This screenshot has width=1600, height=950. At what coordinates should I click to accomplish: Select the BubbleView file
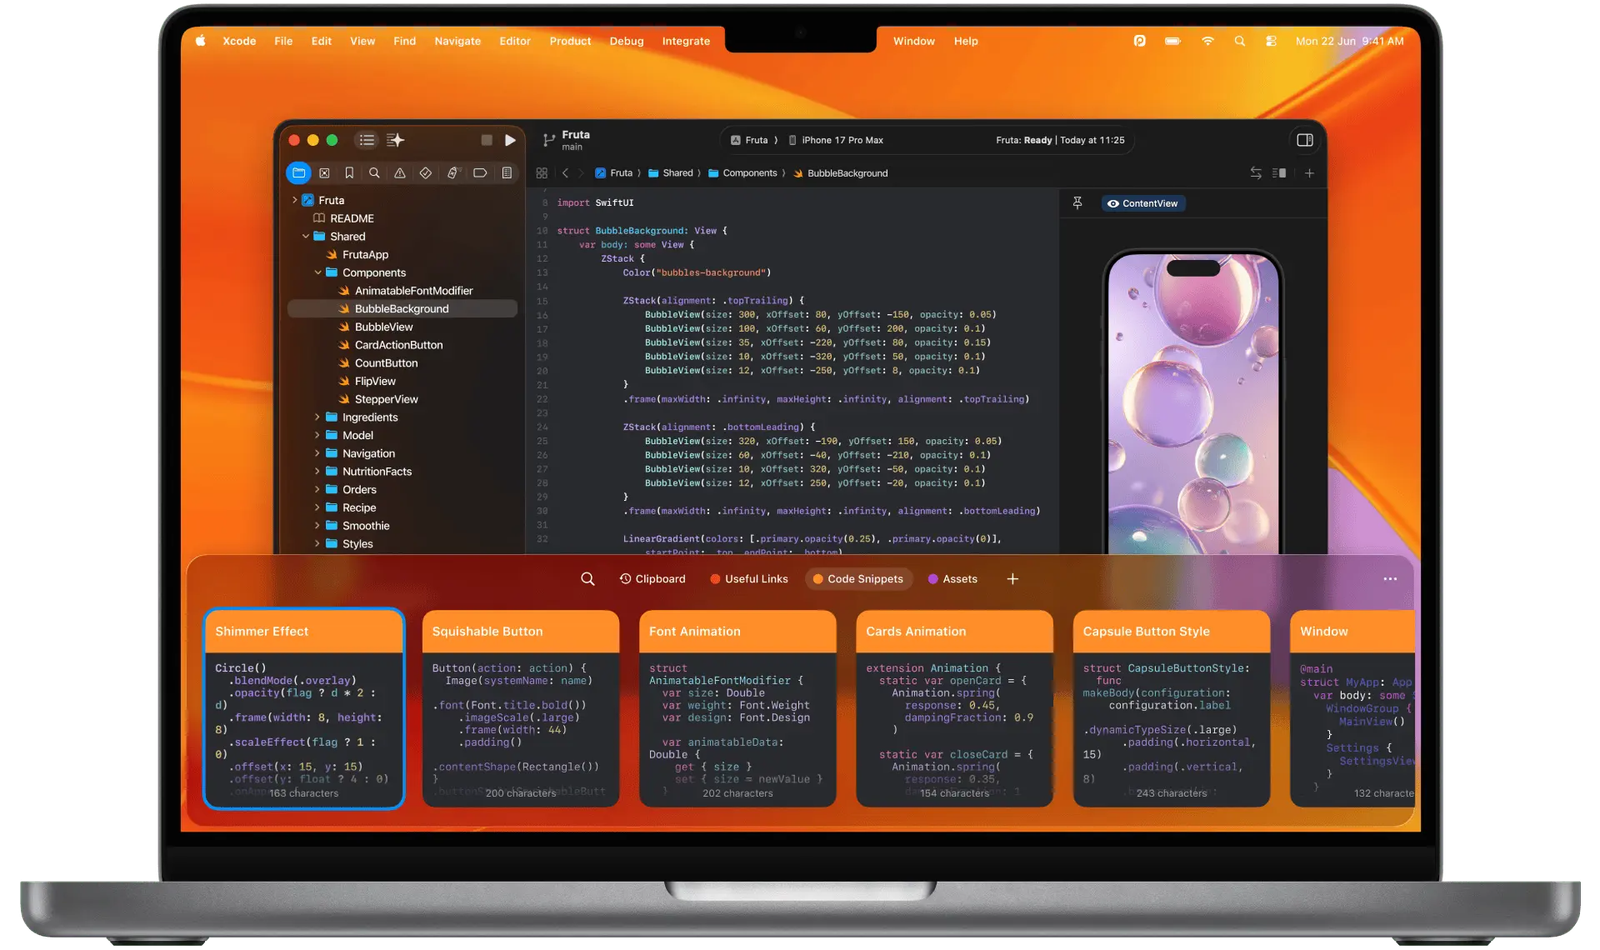[375, 327]
